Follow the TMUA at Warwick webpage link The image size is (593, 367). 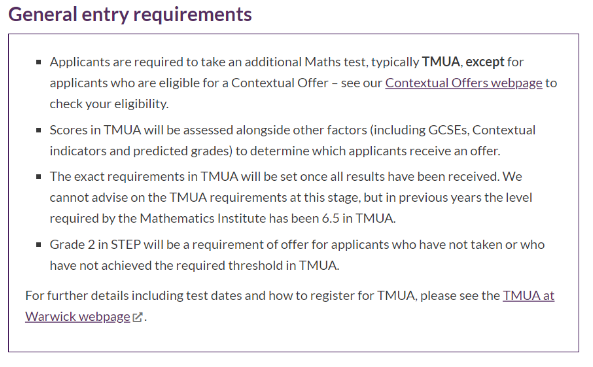[x=528, y=295]
